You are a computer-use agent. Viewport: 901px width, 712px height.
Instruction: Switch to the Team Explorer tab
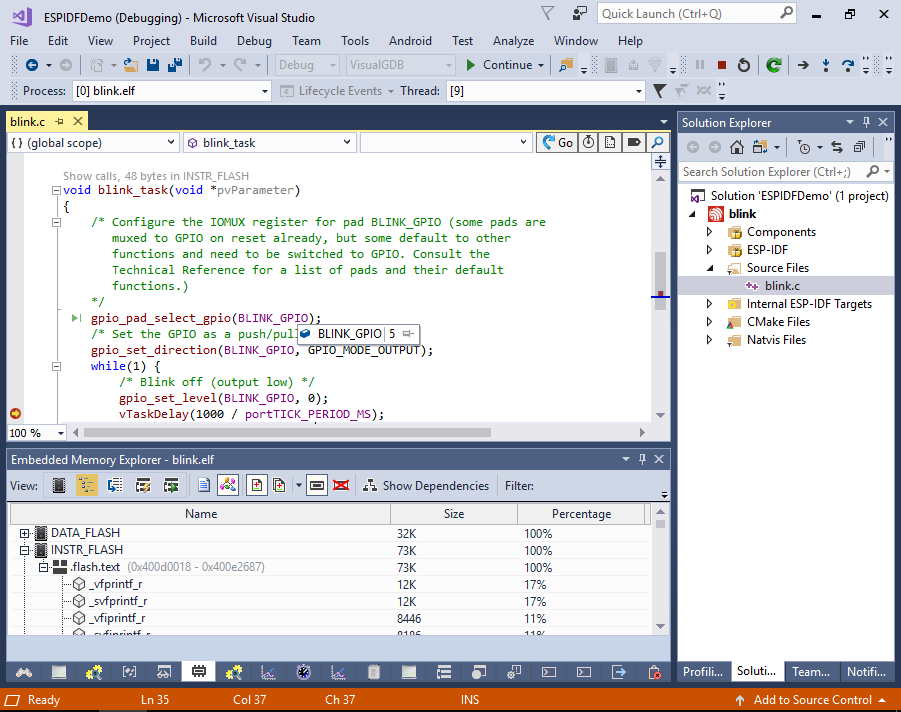[x=811, y=671]
